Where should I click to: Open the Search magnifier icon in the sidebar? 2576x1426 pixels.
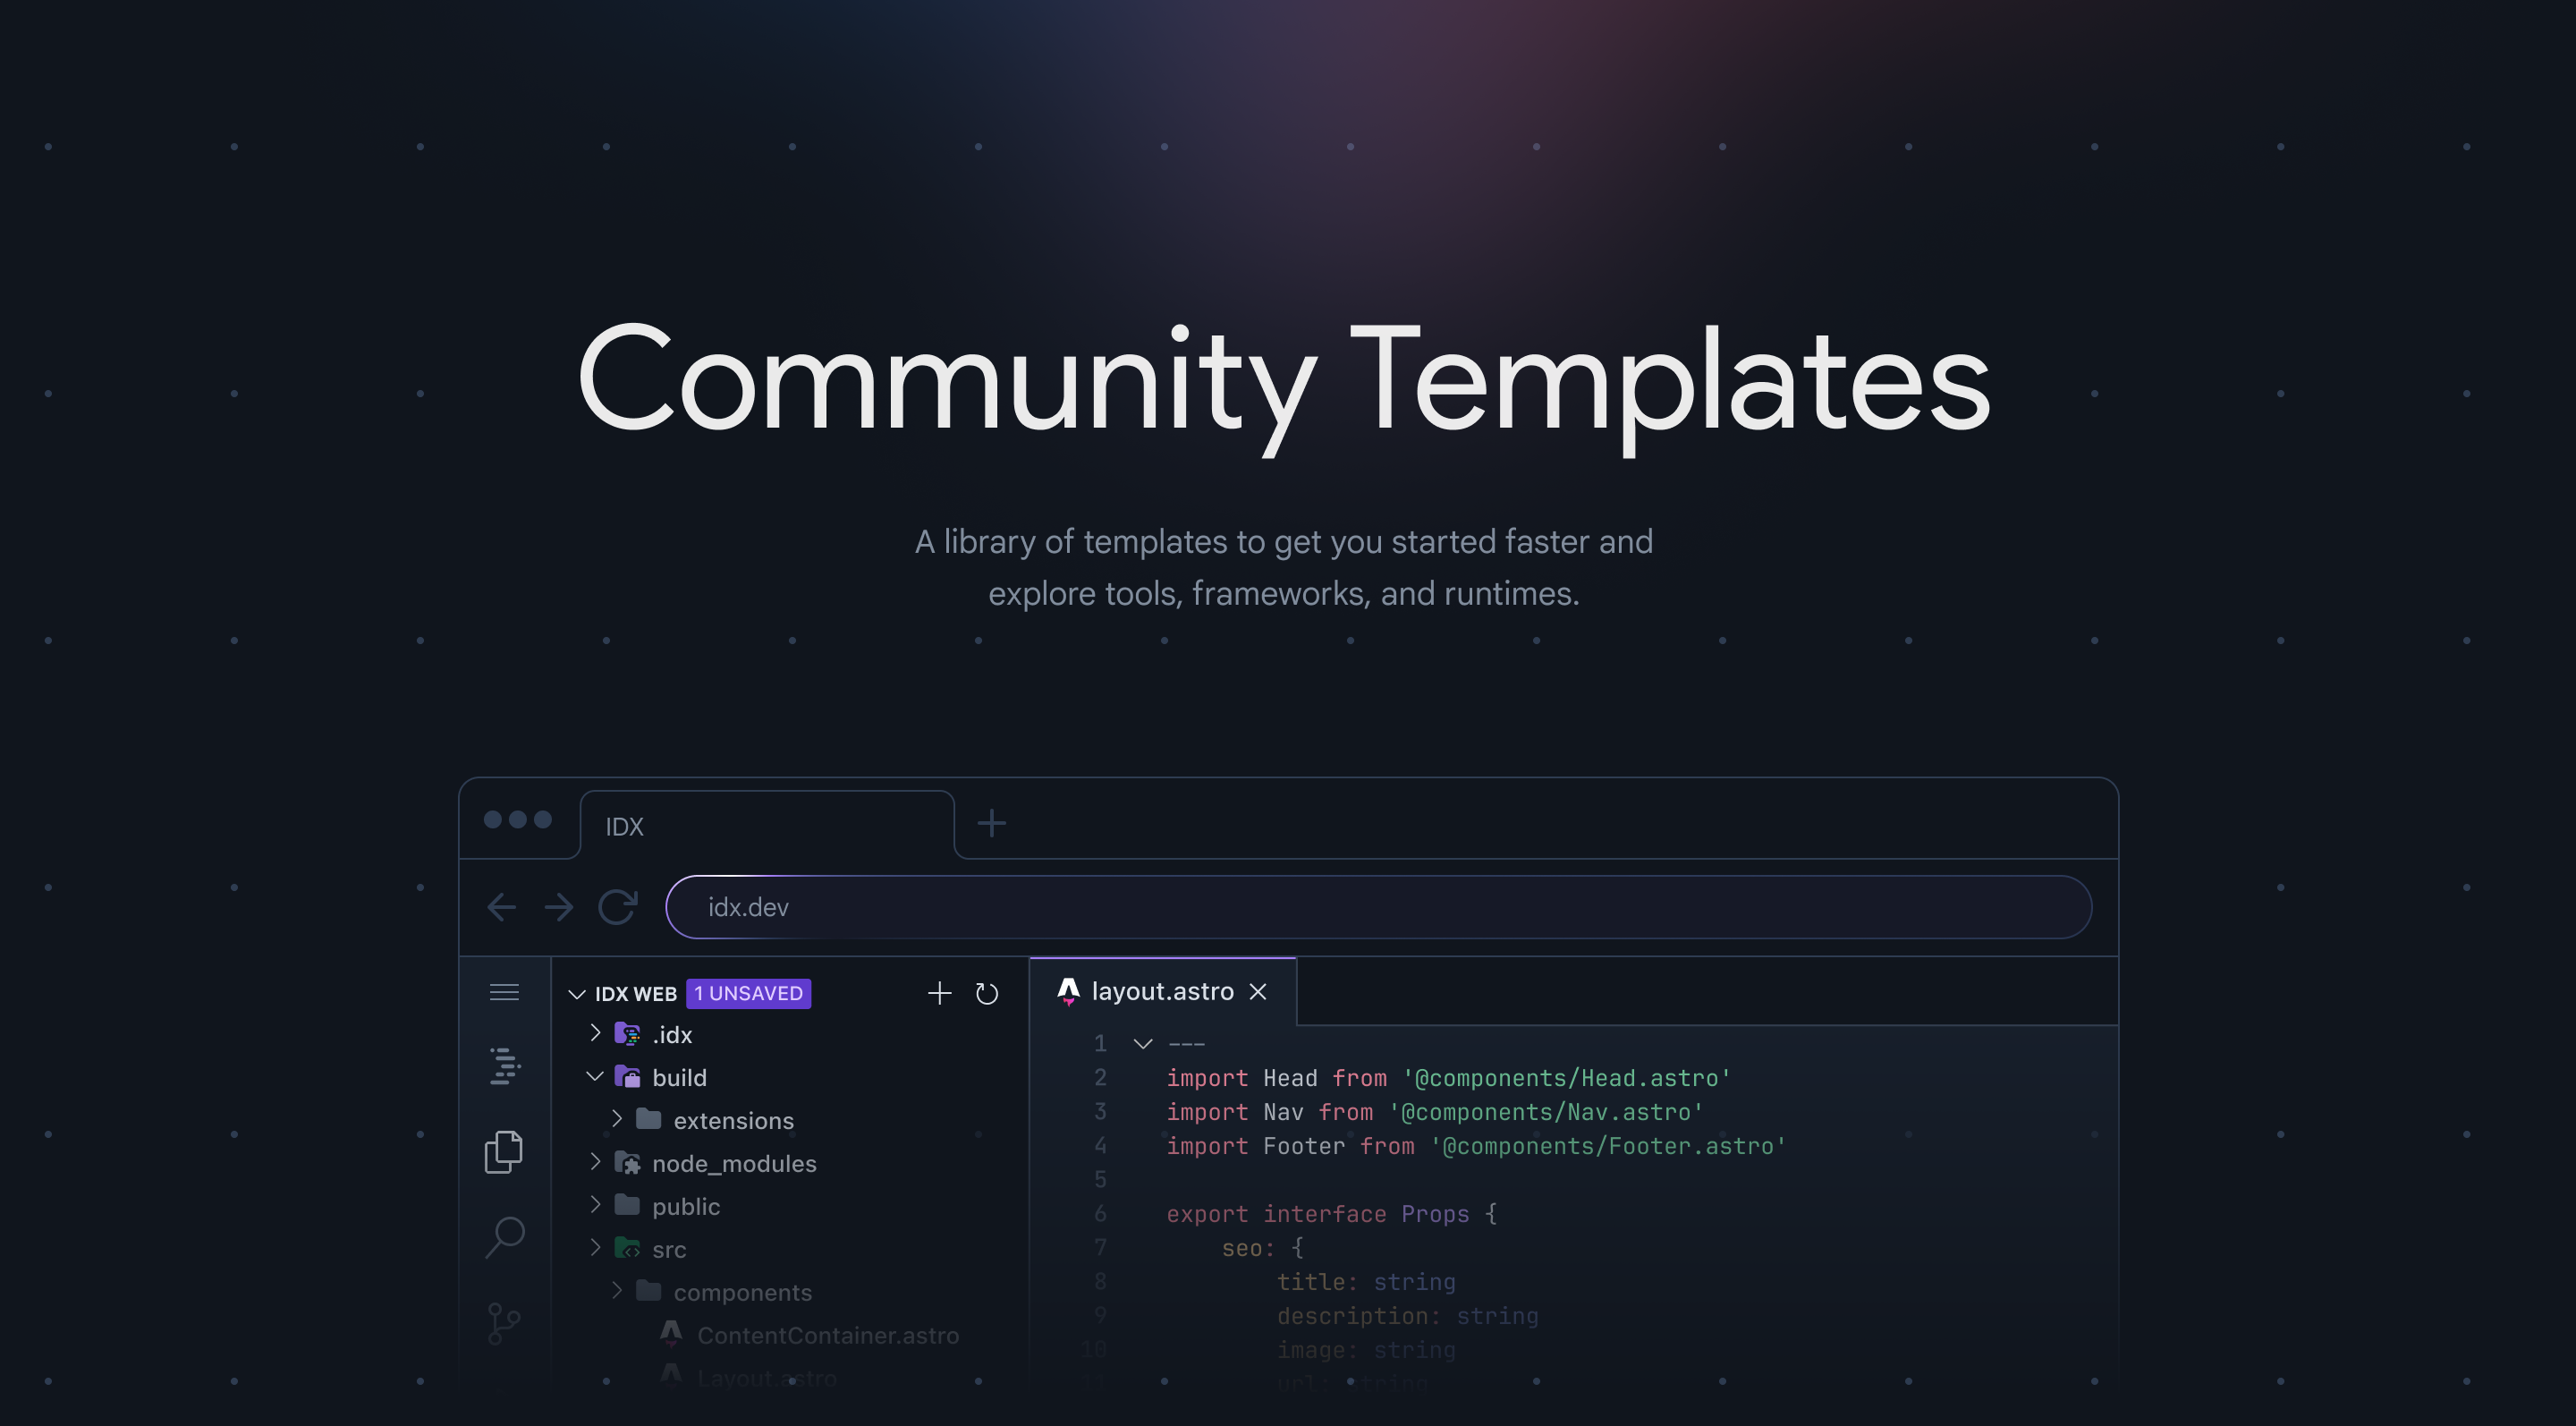(505, 1237)
